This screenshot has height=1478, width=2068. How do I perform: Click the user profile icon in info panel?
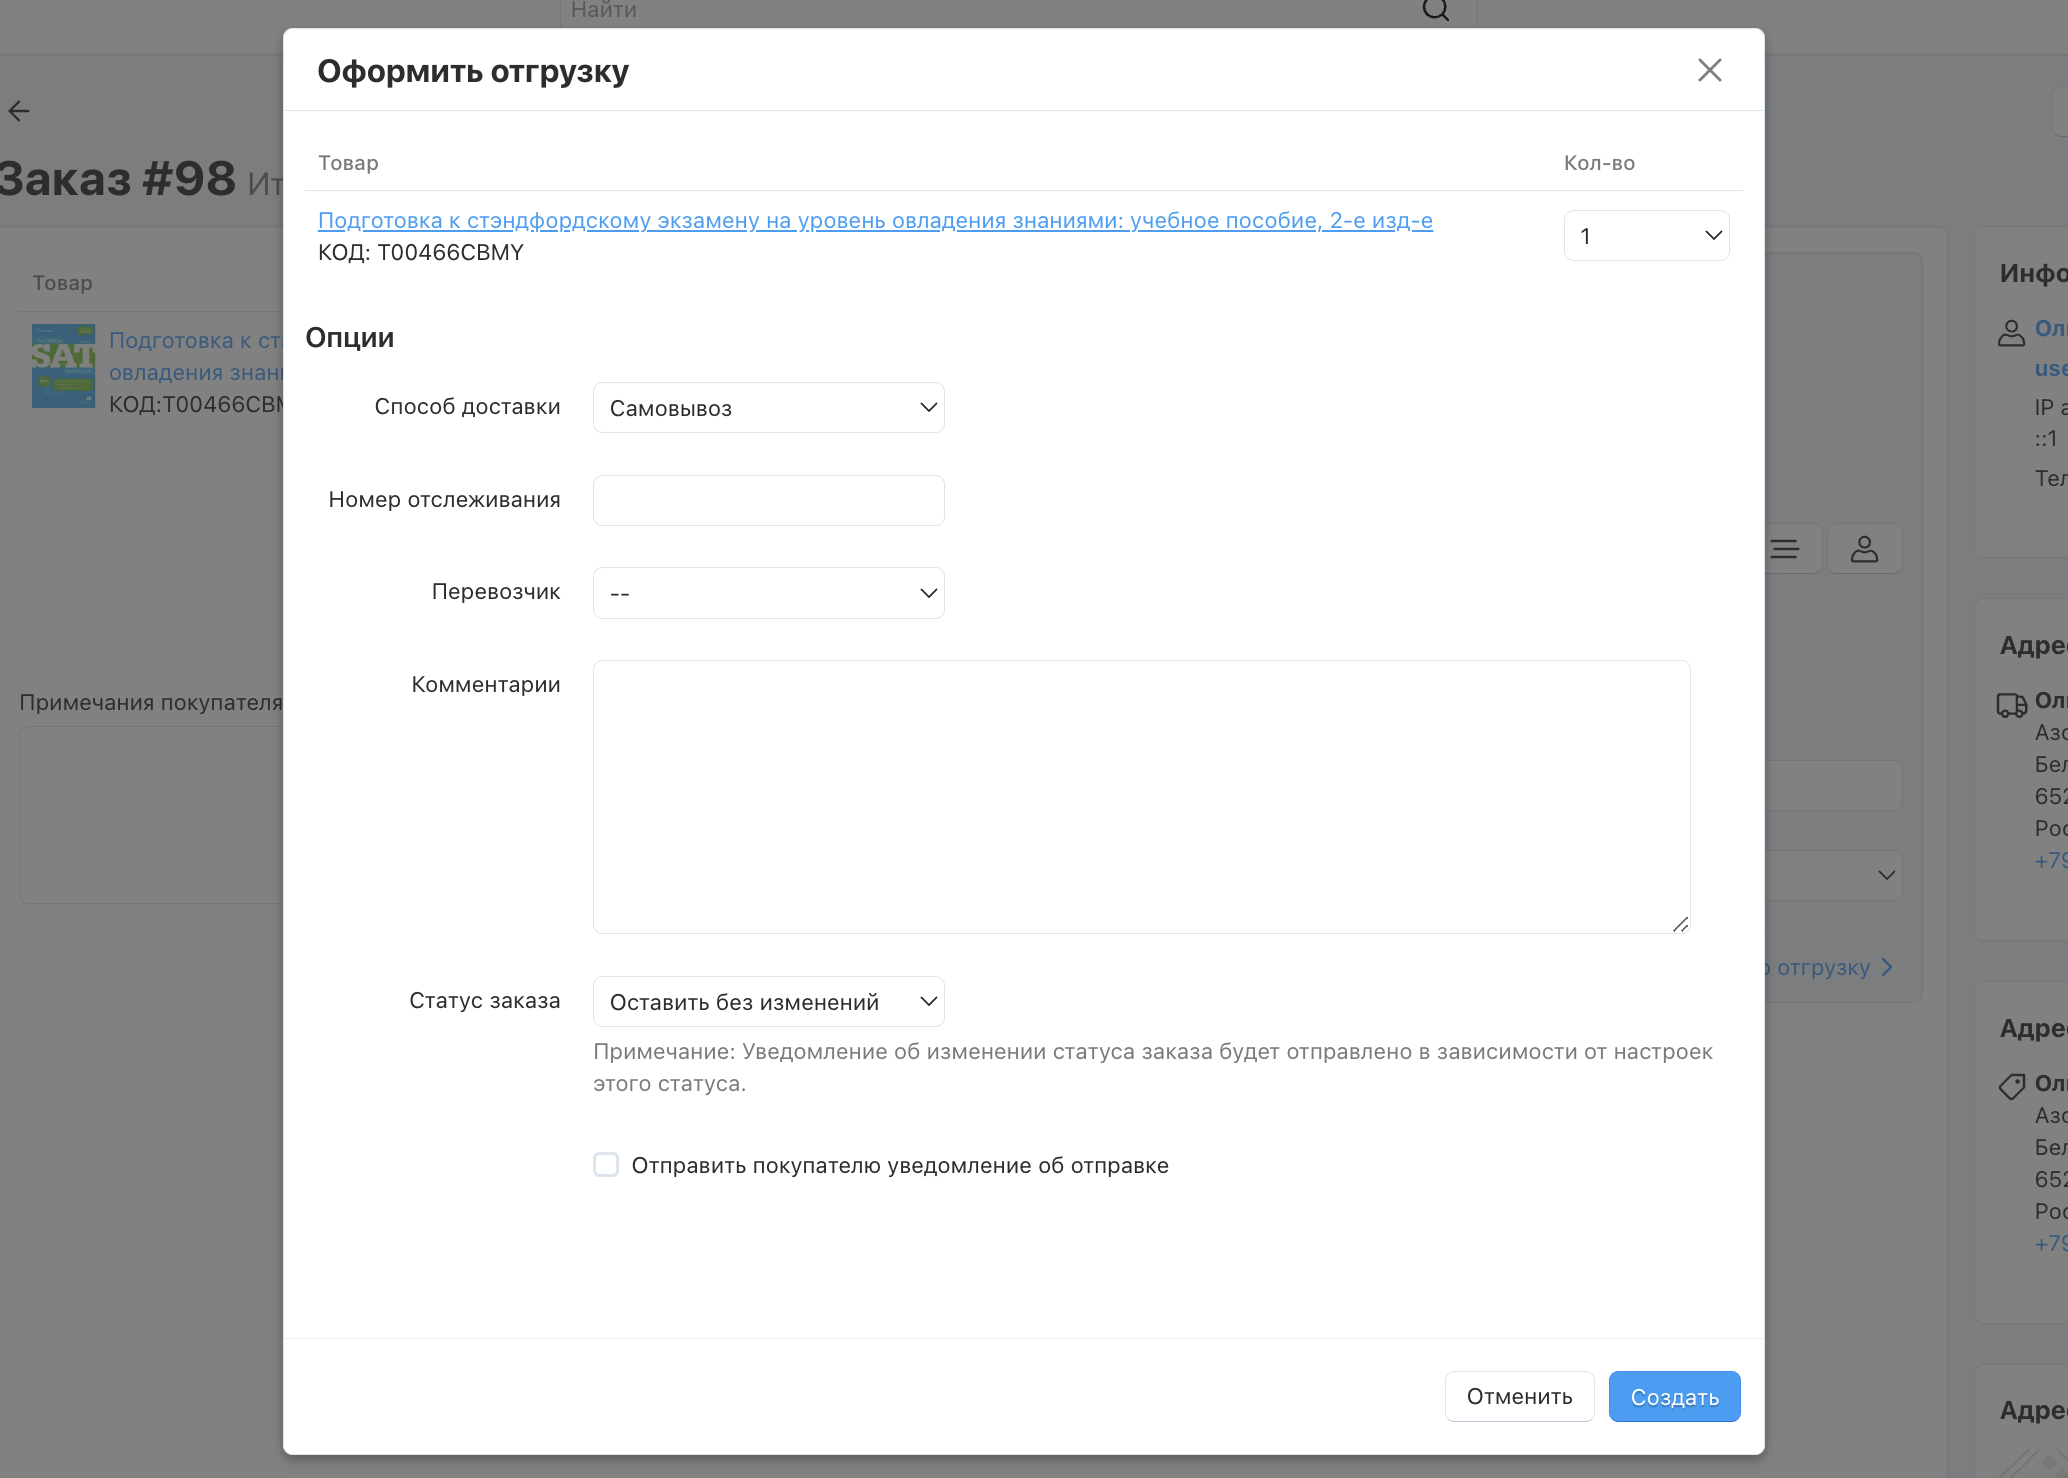pos(2011,333)
